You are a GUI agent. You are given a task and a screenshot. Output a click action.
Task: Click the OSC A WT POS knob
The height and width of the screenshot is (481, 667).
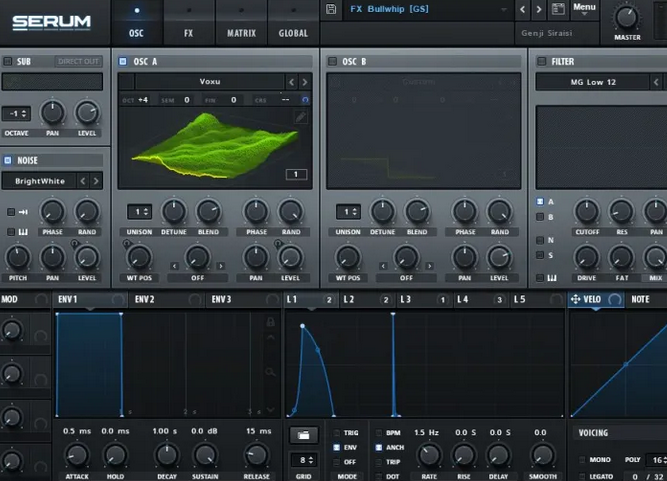pyautogui.click(x=140, y=258)
